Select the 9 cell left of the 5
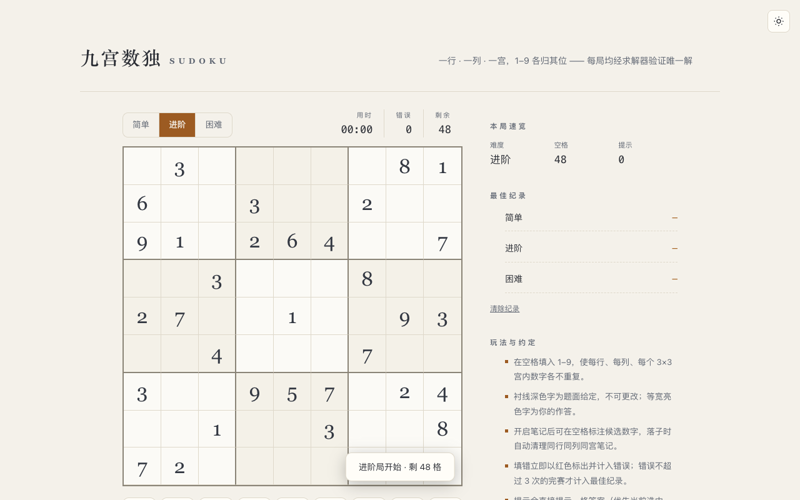 (255, 392)
